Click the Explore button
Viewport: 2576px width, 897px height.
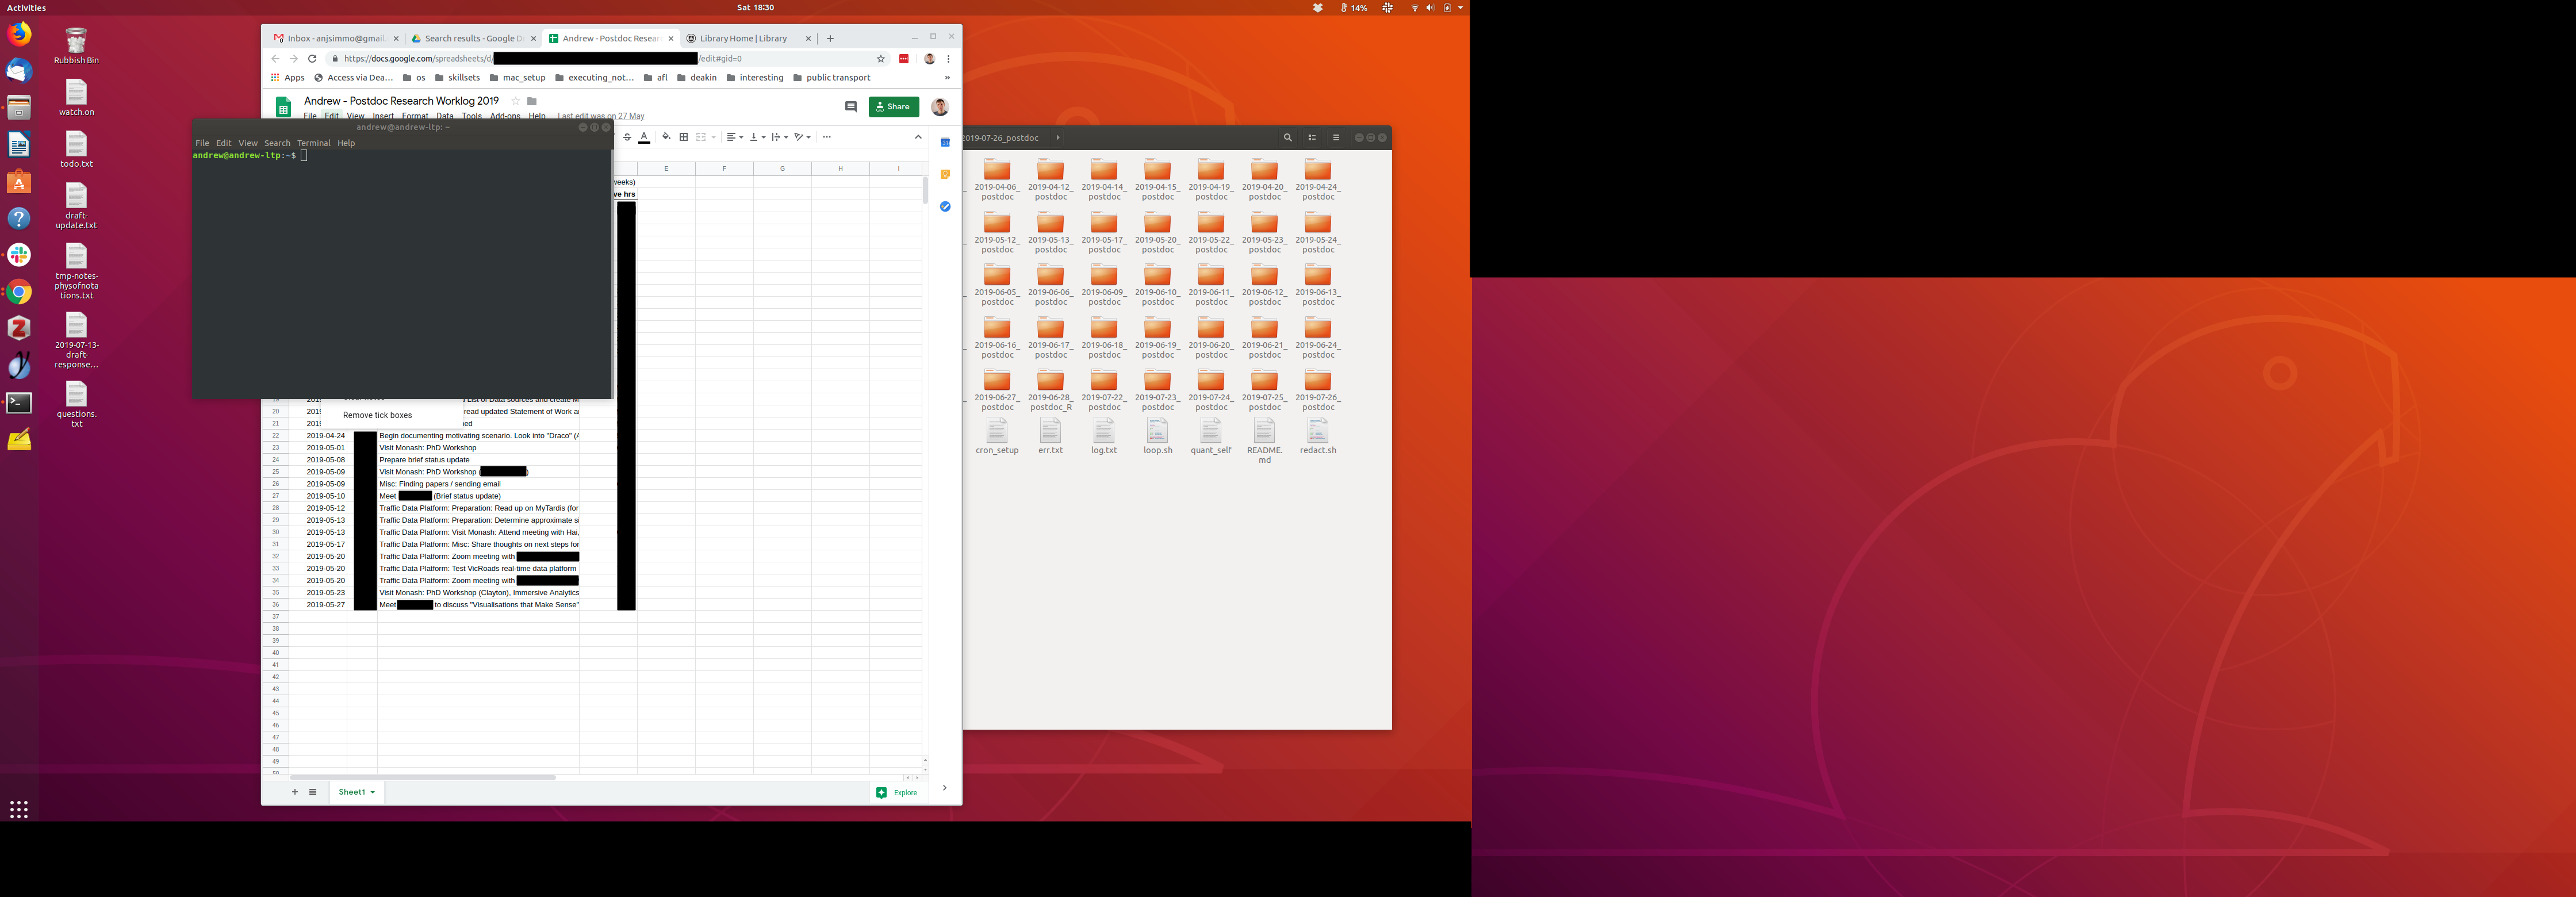(897, 793)
